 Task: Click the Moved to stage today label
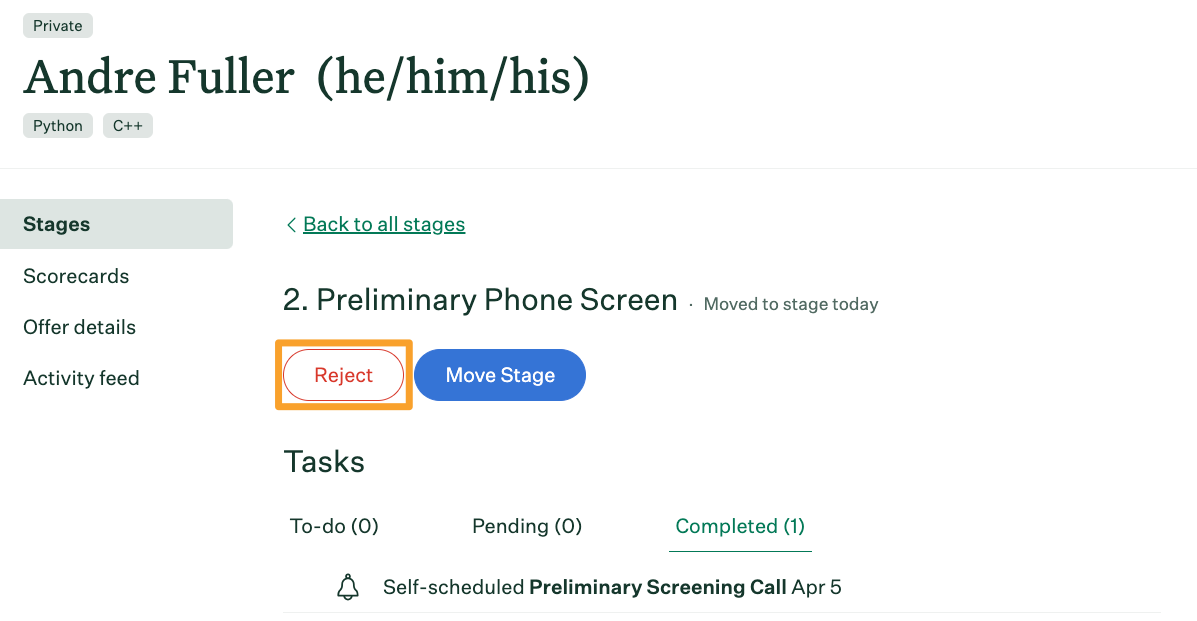pos(791,304)
